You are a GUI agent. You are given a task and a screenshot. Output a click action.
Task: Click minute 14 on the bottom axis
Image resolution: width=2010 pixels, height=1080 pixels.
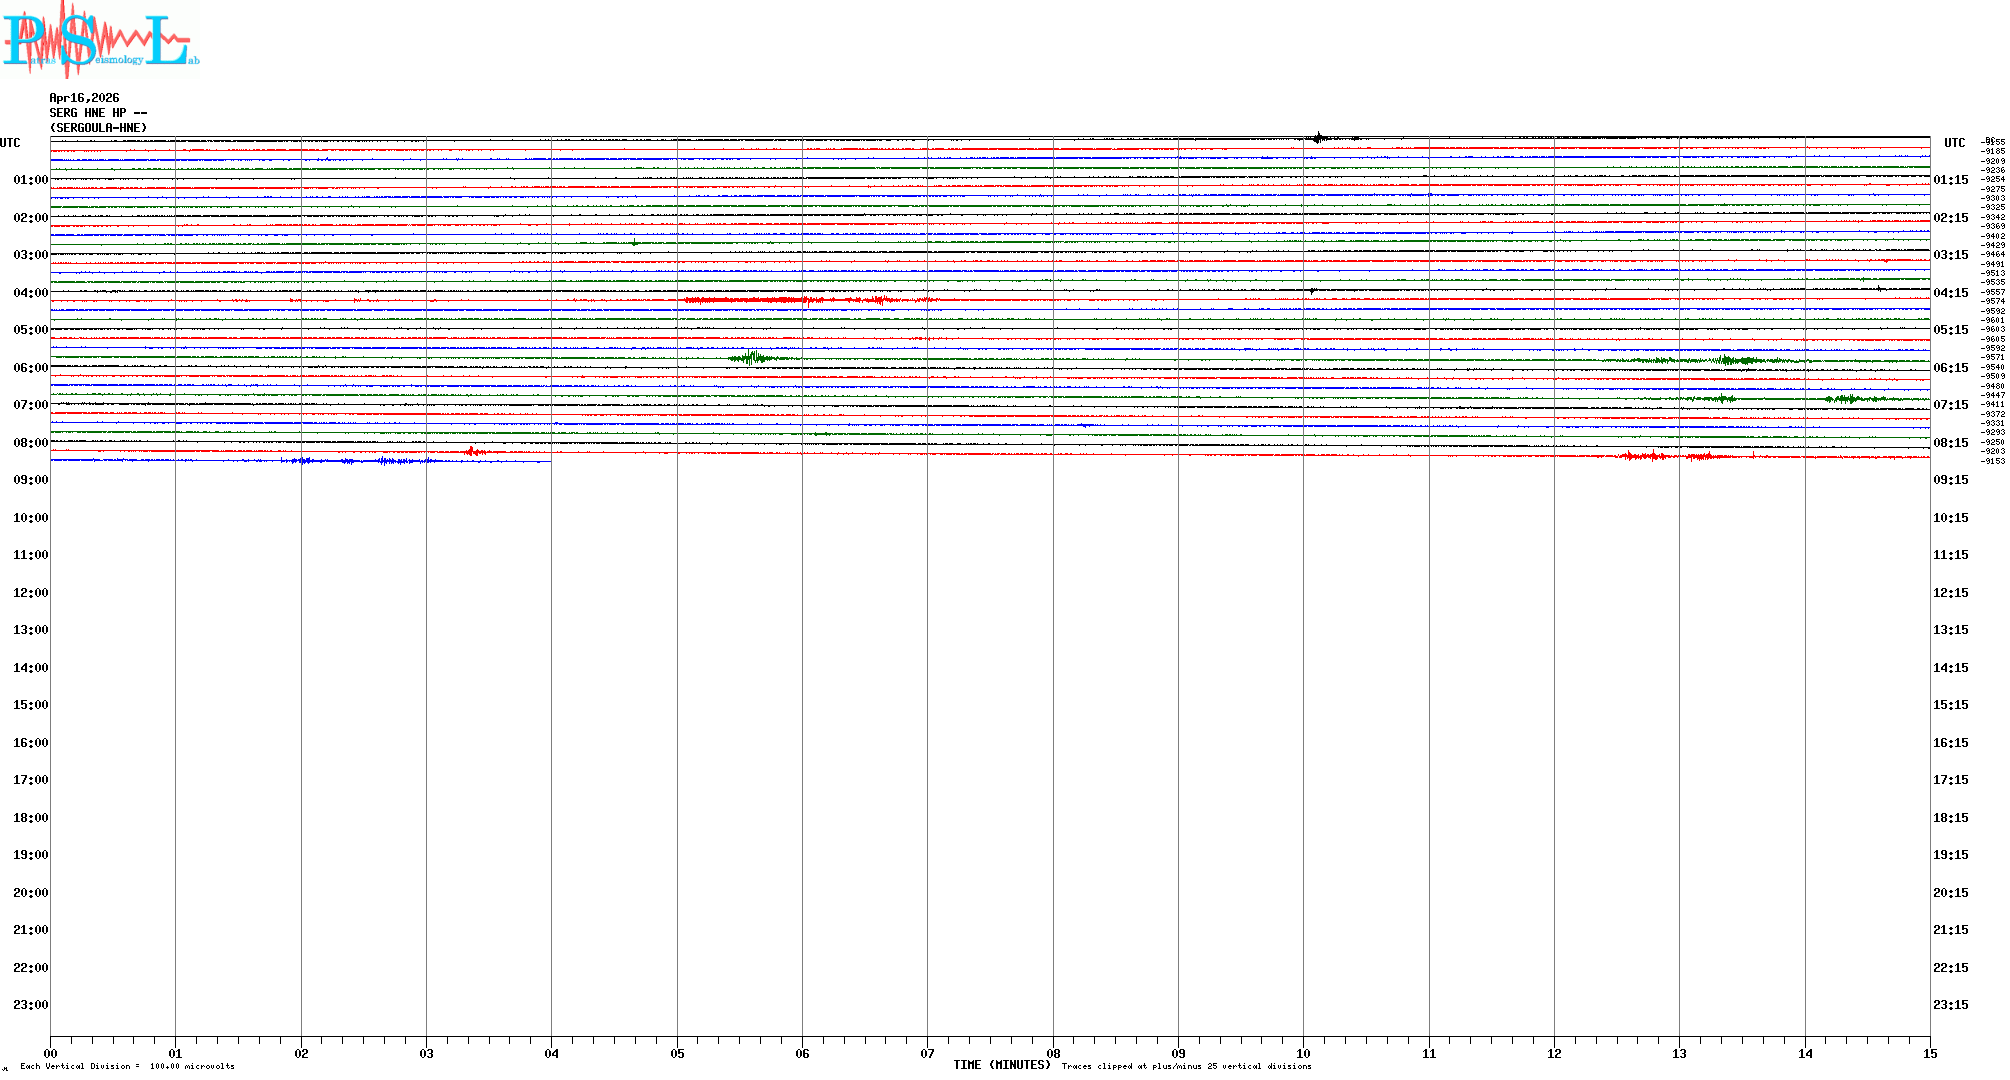tap(1805, 1053)
